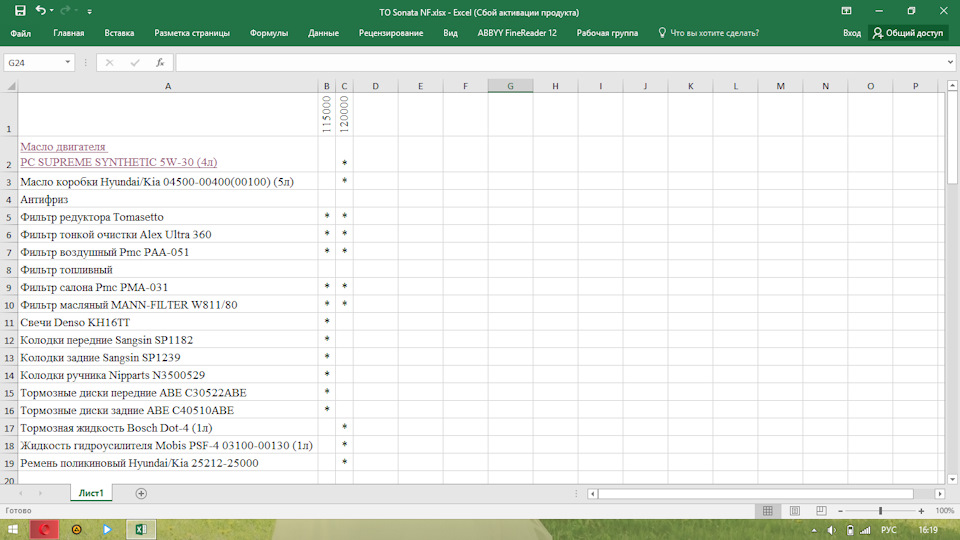Viewport: 960px width, 540px height.
Task: Select column P header
Action: click(x=915, y=86)
